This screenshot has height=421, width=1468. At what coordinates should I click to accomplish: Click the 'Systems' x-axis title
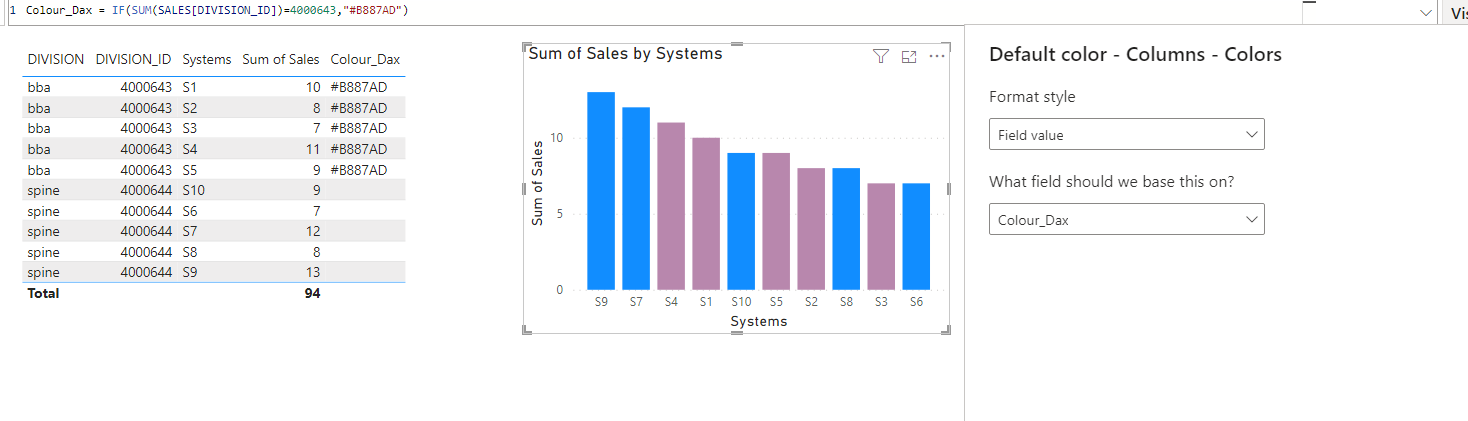coord(759,321)
